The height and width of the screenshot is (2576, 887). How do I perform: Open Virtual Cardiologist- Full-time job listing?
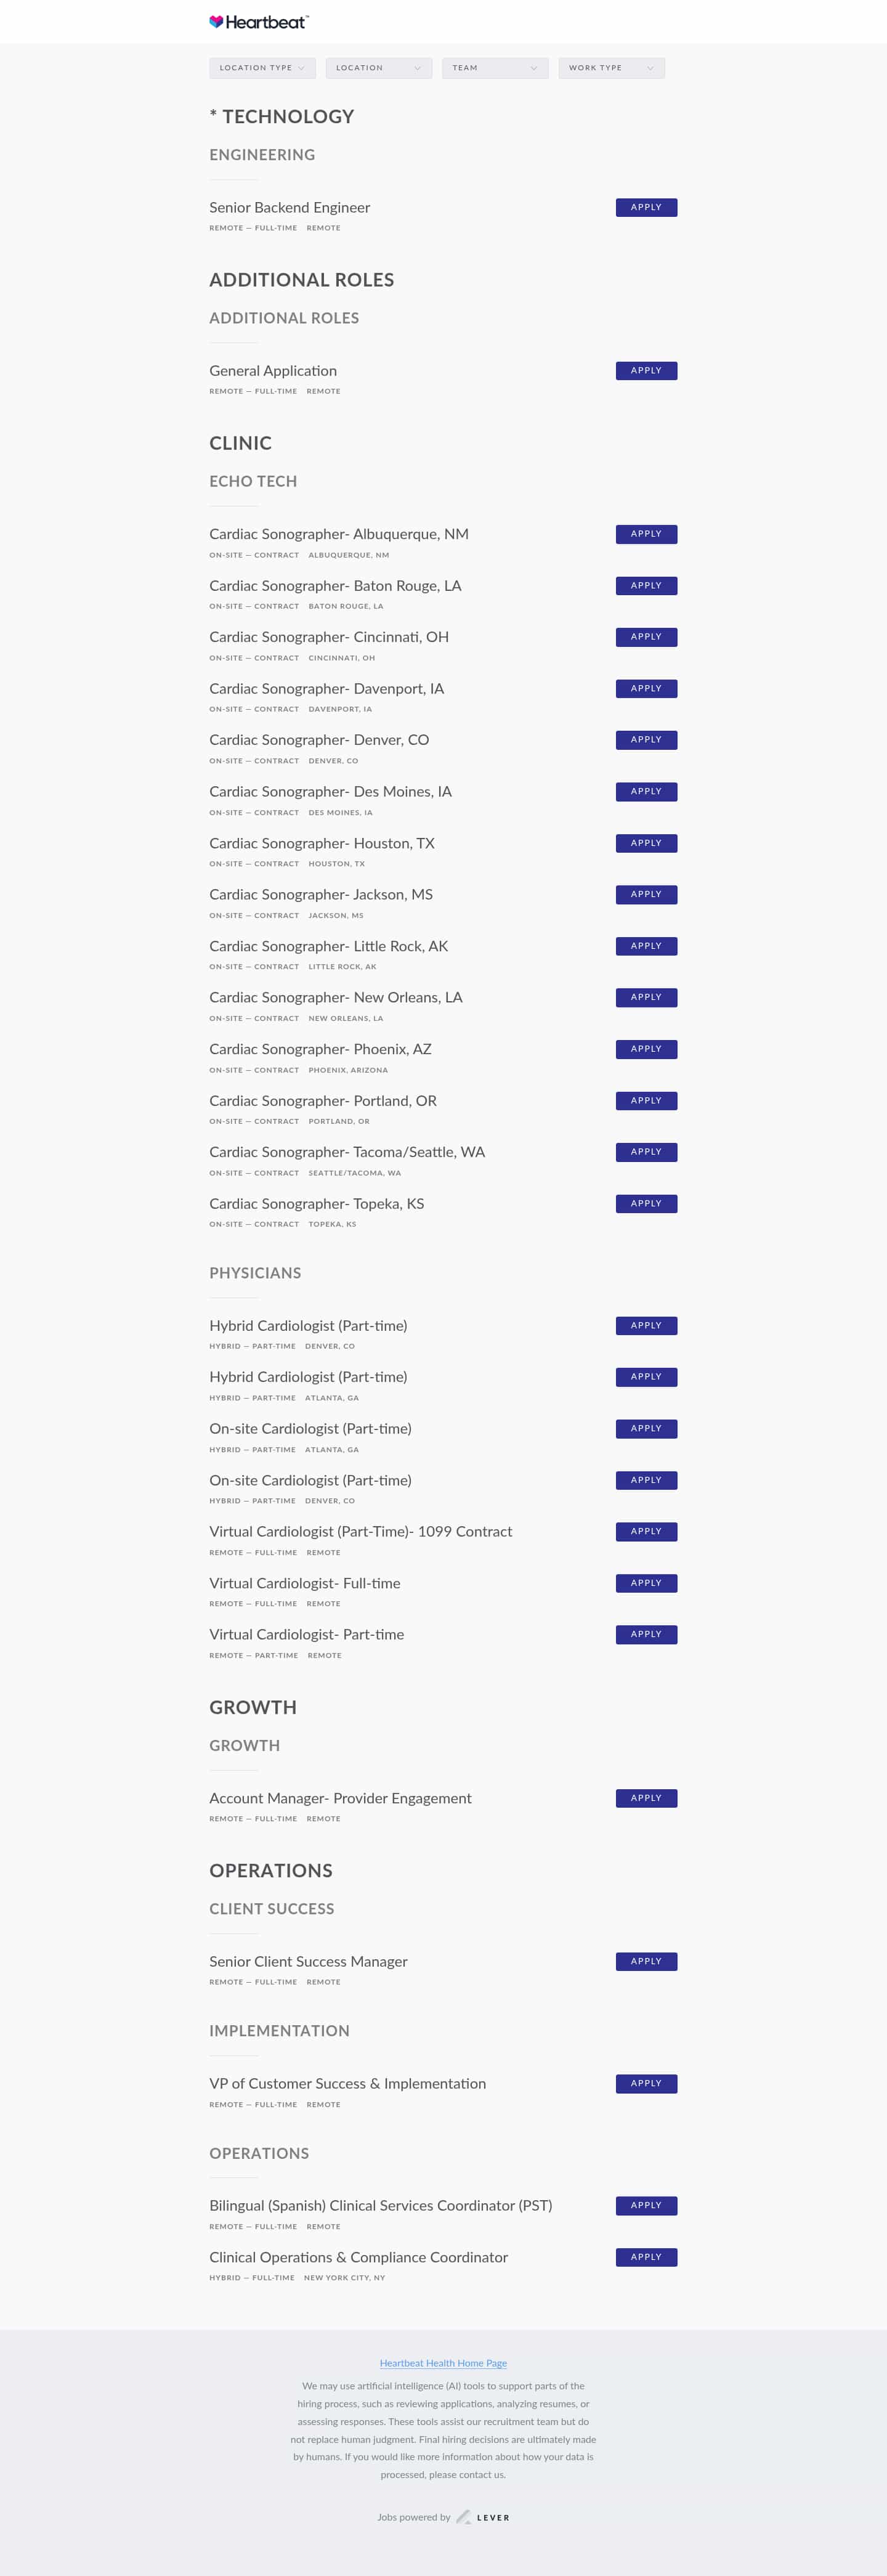304,1583
